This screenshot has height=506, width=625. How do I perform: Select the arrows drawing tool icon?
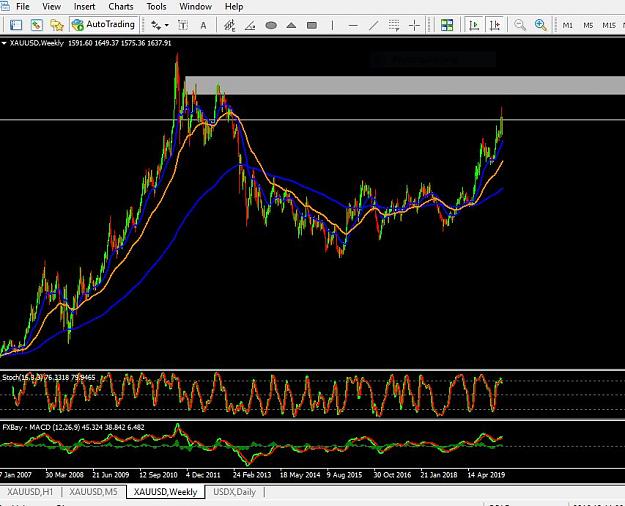(x=156, y=26)
